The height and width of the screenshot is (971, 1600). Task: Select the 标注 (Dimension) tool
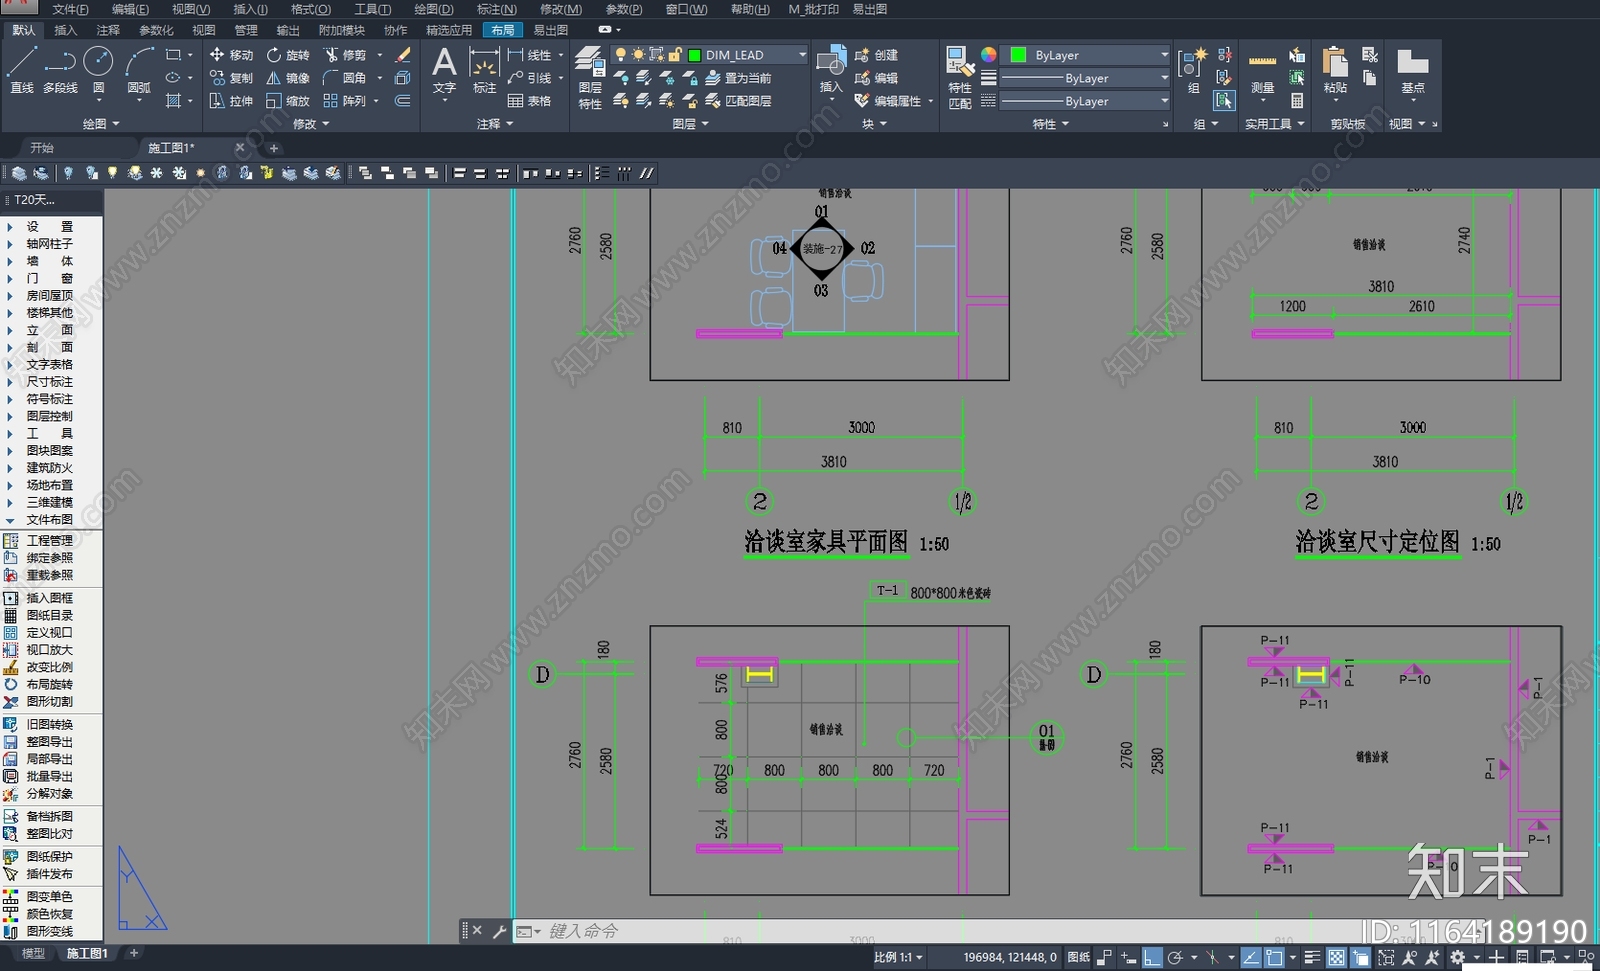point(484,70)
